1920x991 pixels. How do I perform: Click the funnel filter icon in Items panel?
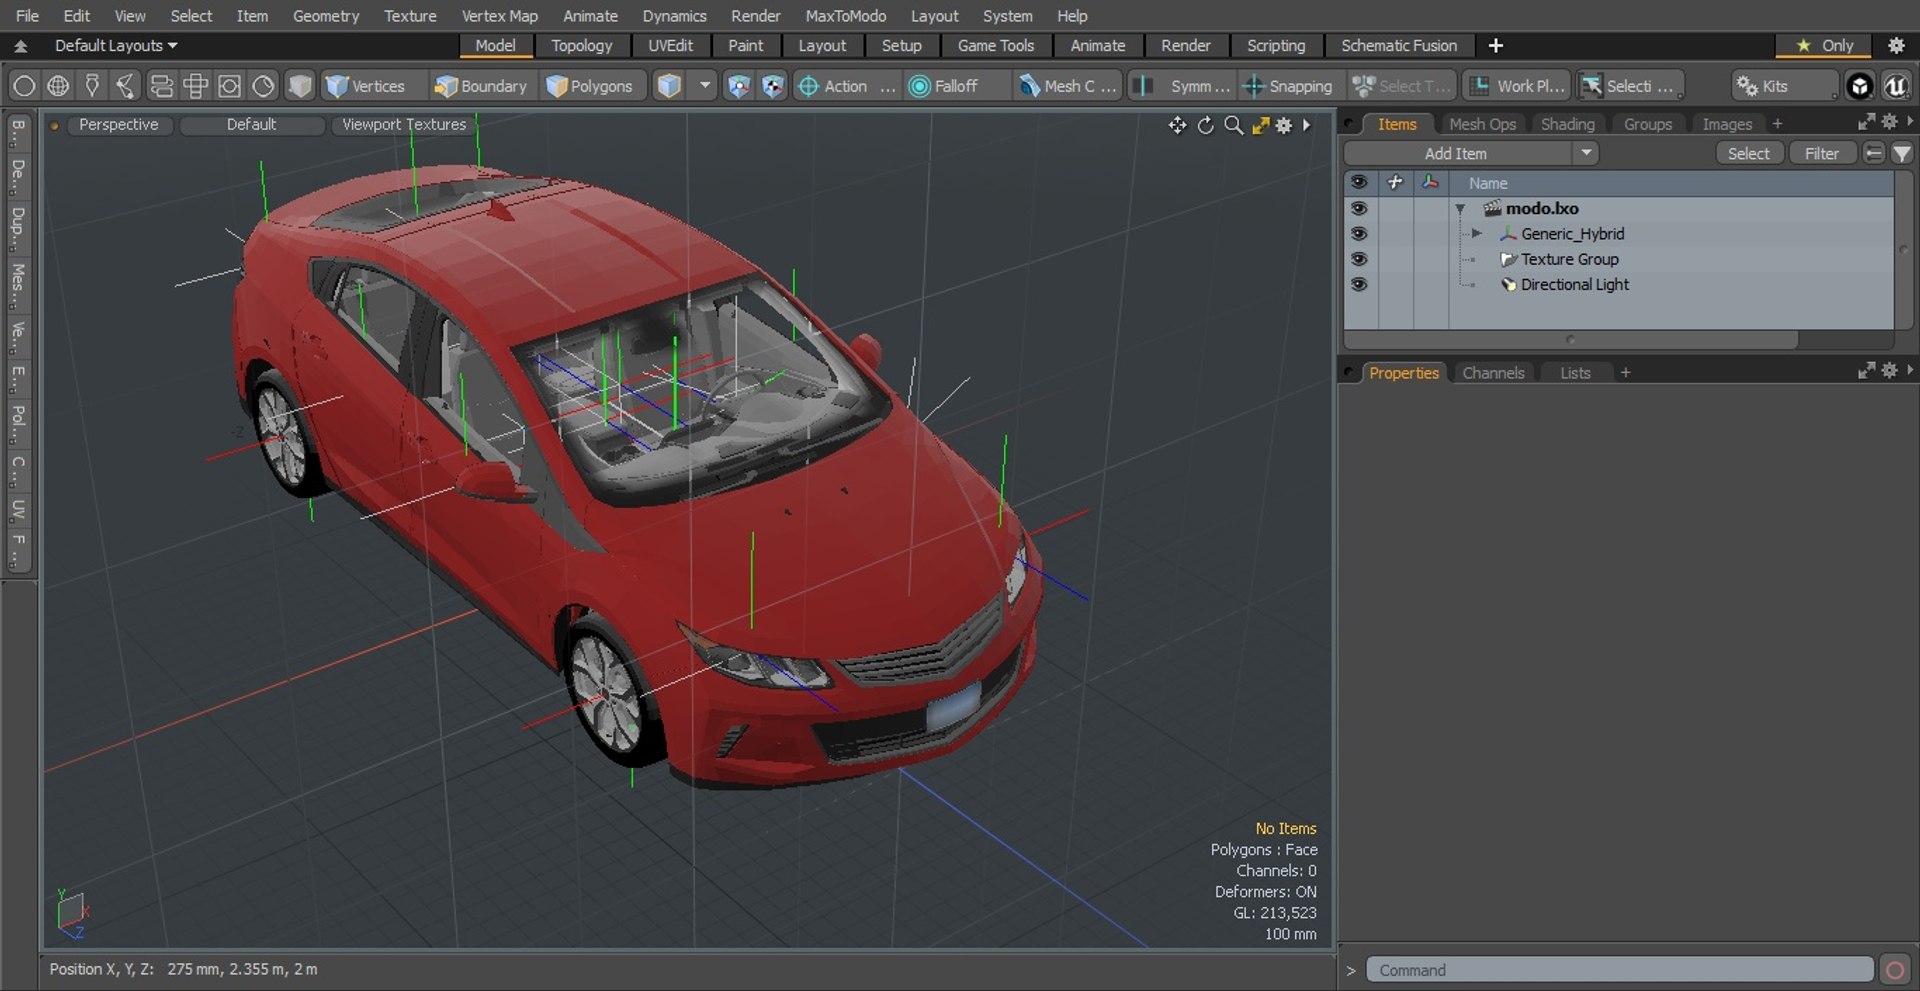(x=1902, y=153)
